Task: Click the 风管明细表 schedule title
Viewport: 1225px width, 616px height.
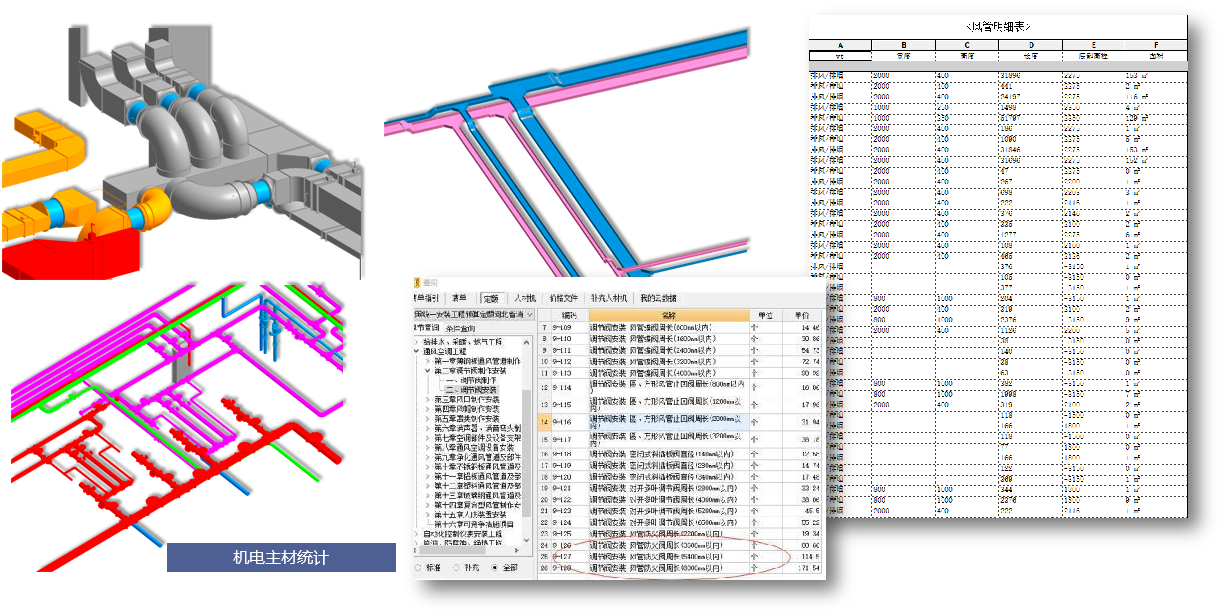Action: [998, 27]
